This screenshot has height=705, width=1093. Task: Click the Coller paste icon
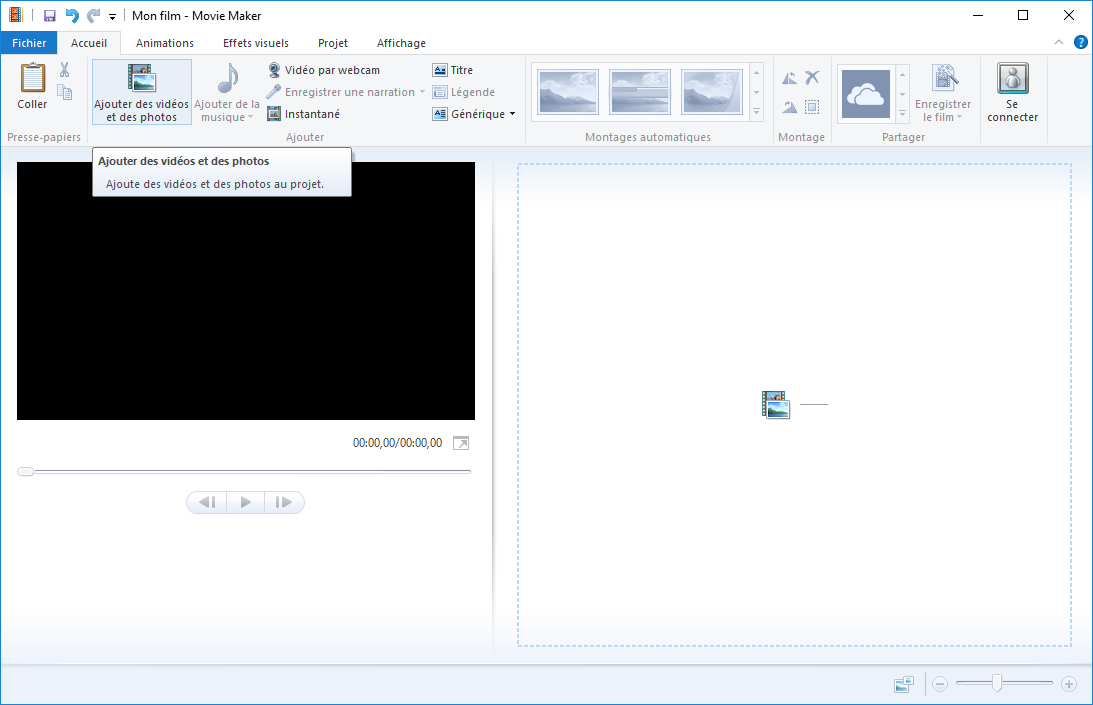coord(32,77)
